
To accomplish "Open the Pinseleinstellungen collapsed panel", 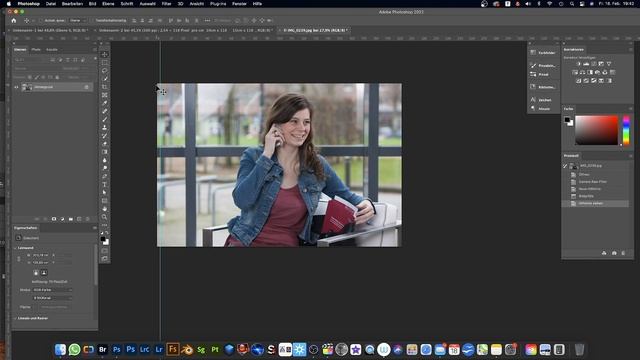I will pos(543,65).
